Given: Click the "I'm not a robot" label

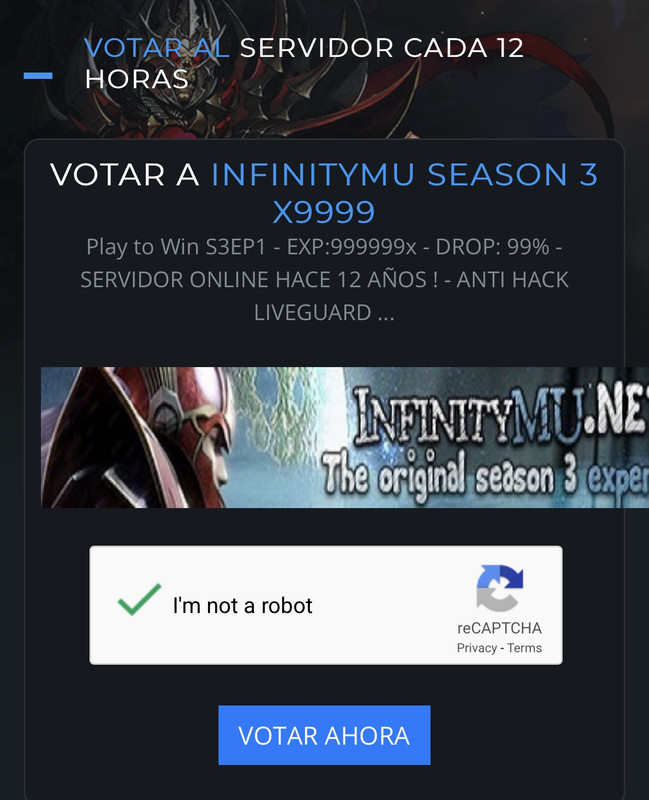Looking at the screenshot, I should click(242, 606).
